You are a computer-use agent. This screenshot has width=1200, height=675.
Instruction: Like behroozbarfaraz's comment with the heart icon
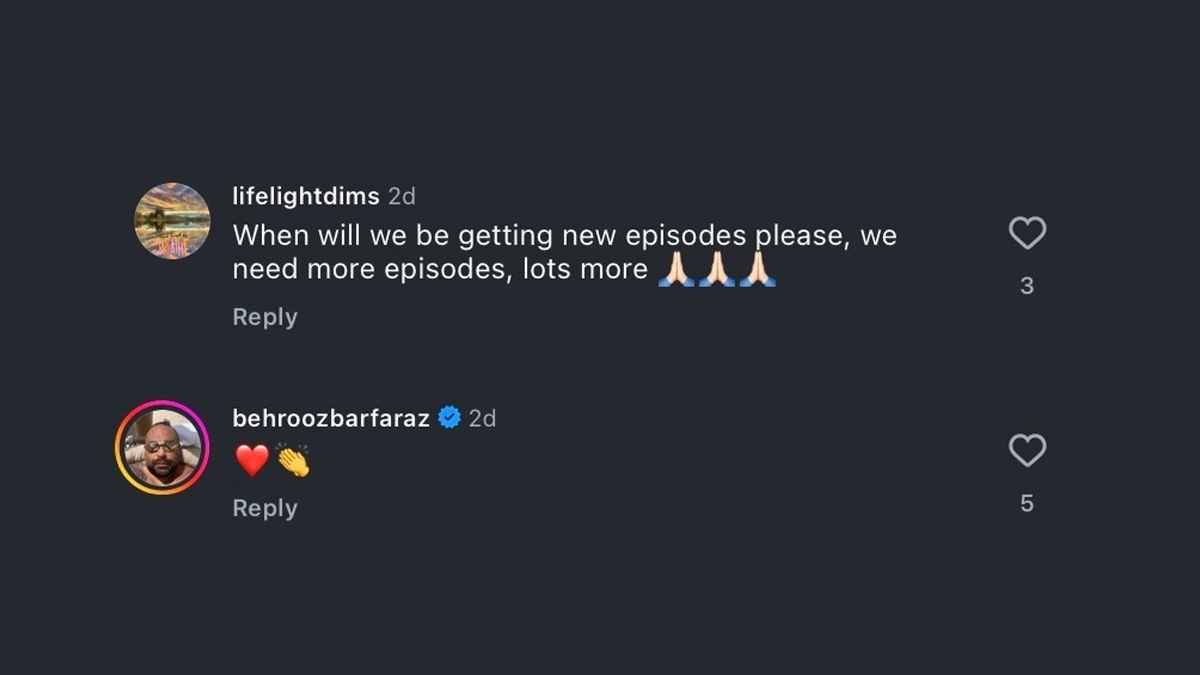(1027, 451)
